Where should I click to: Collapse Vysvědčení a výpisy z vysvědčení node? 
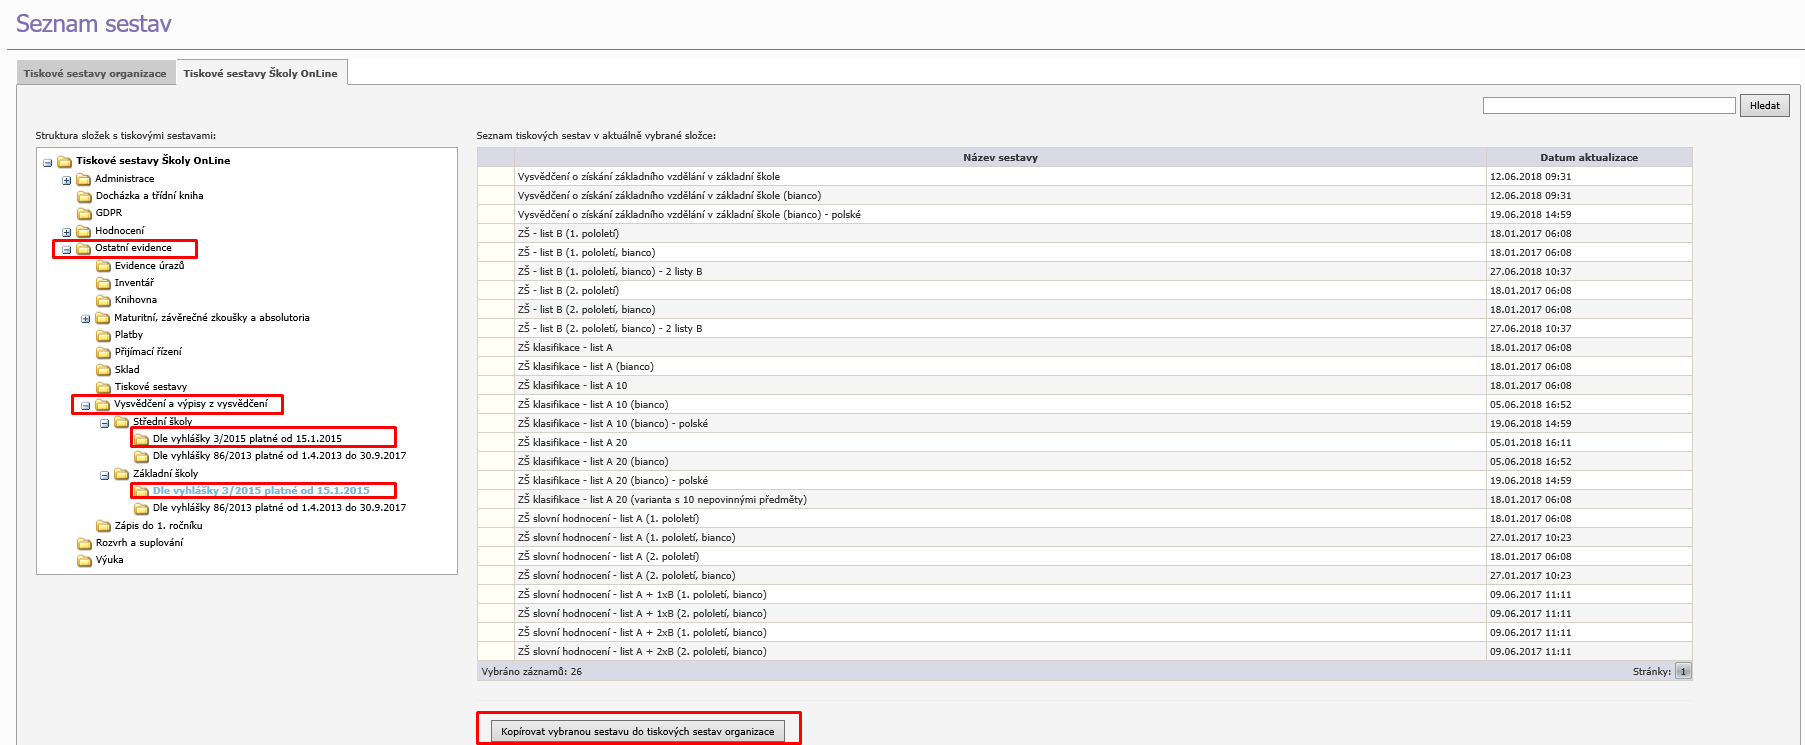tap(86, 405)
